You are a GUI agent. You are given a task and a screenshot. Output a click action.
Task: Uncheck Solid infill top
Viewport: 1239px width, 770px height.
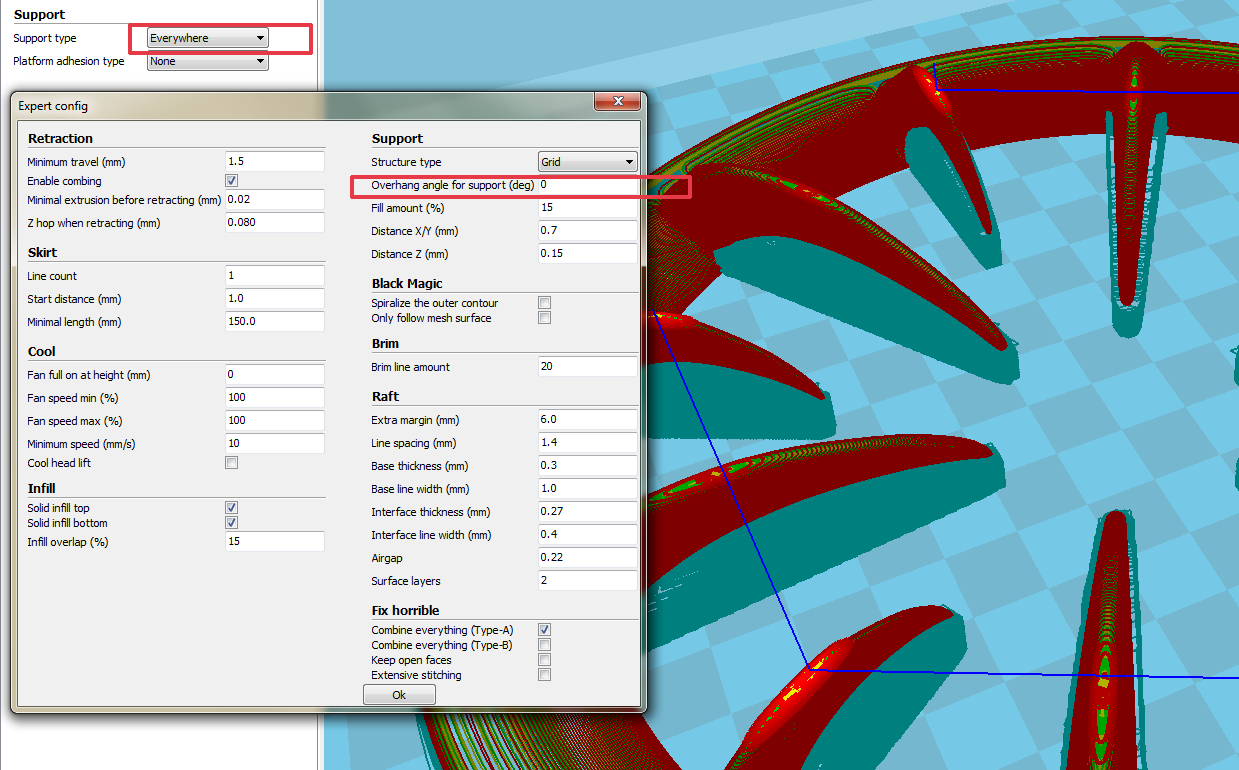[x=232, y=508]
